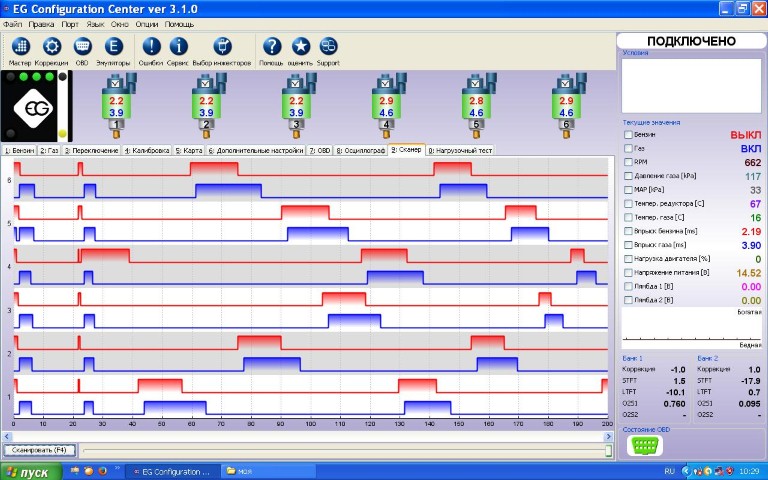Open the OBD toolbar icon

tap(83, 46)
